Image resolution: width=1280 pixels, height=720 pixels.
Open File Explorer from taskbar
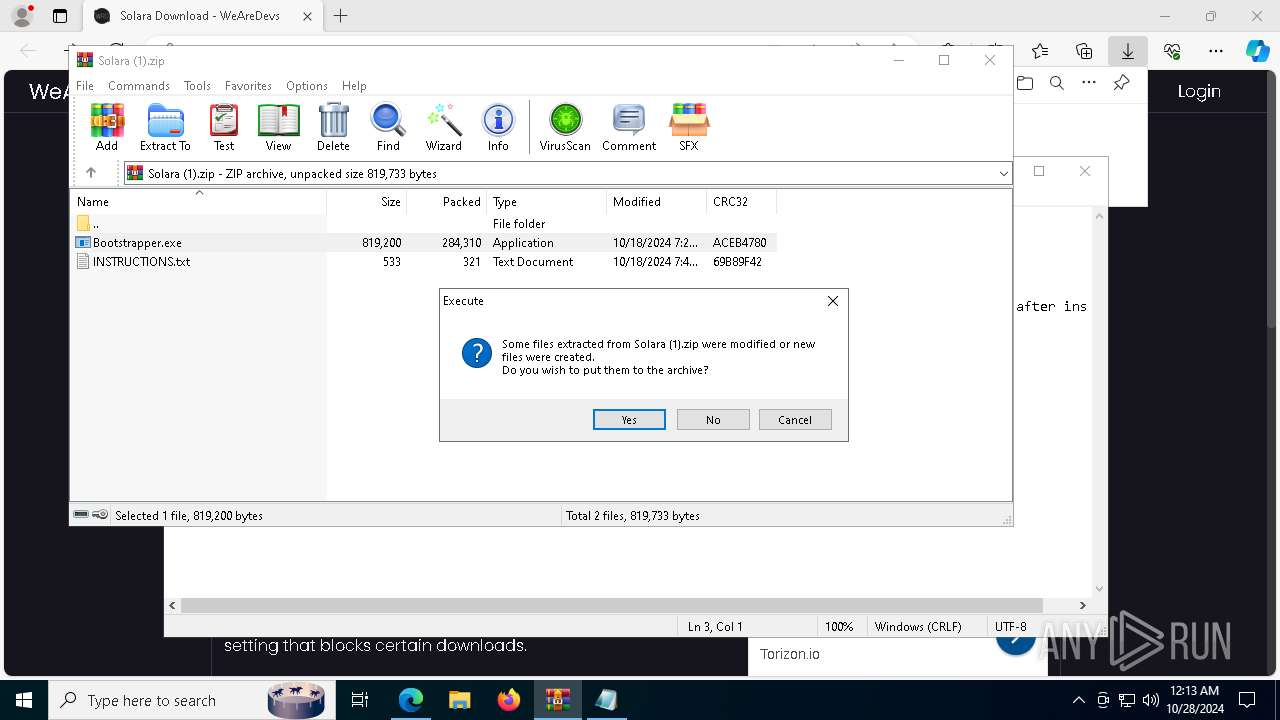click(459, 700)
